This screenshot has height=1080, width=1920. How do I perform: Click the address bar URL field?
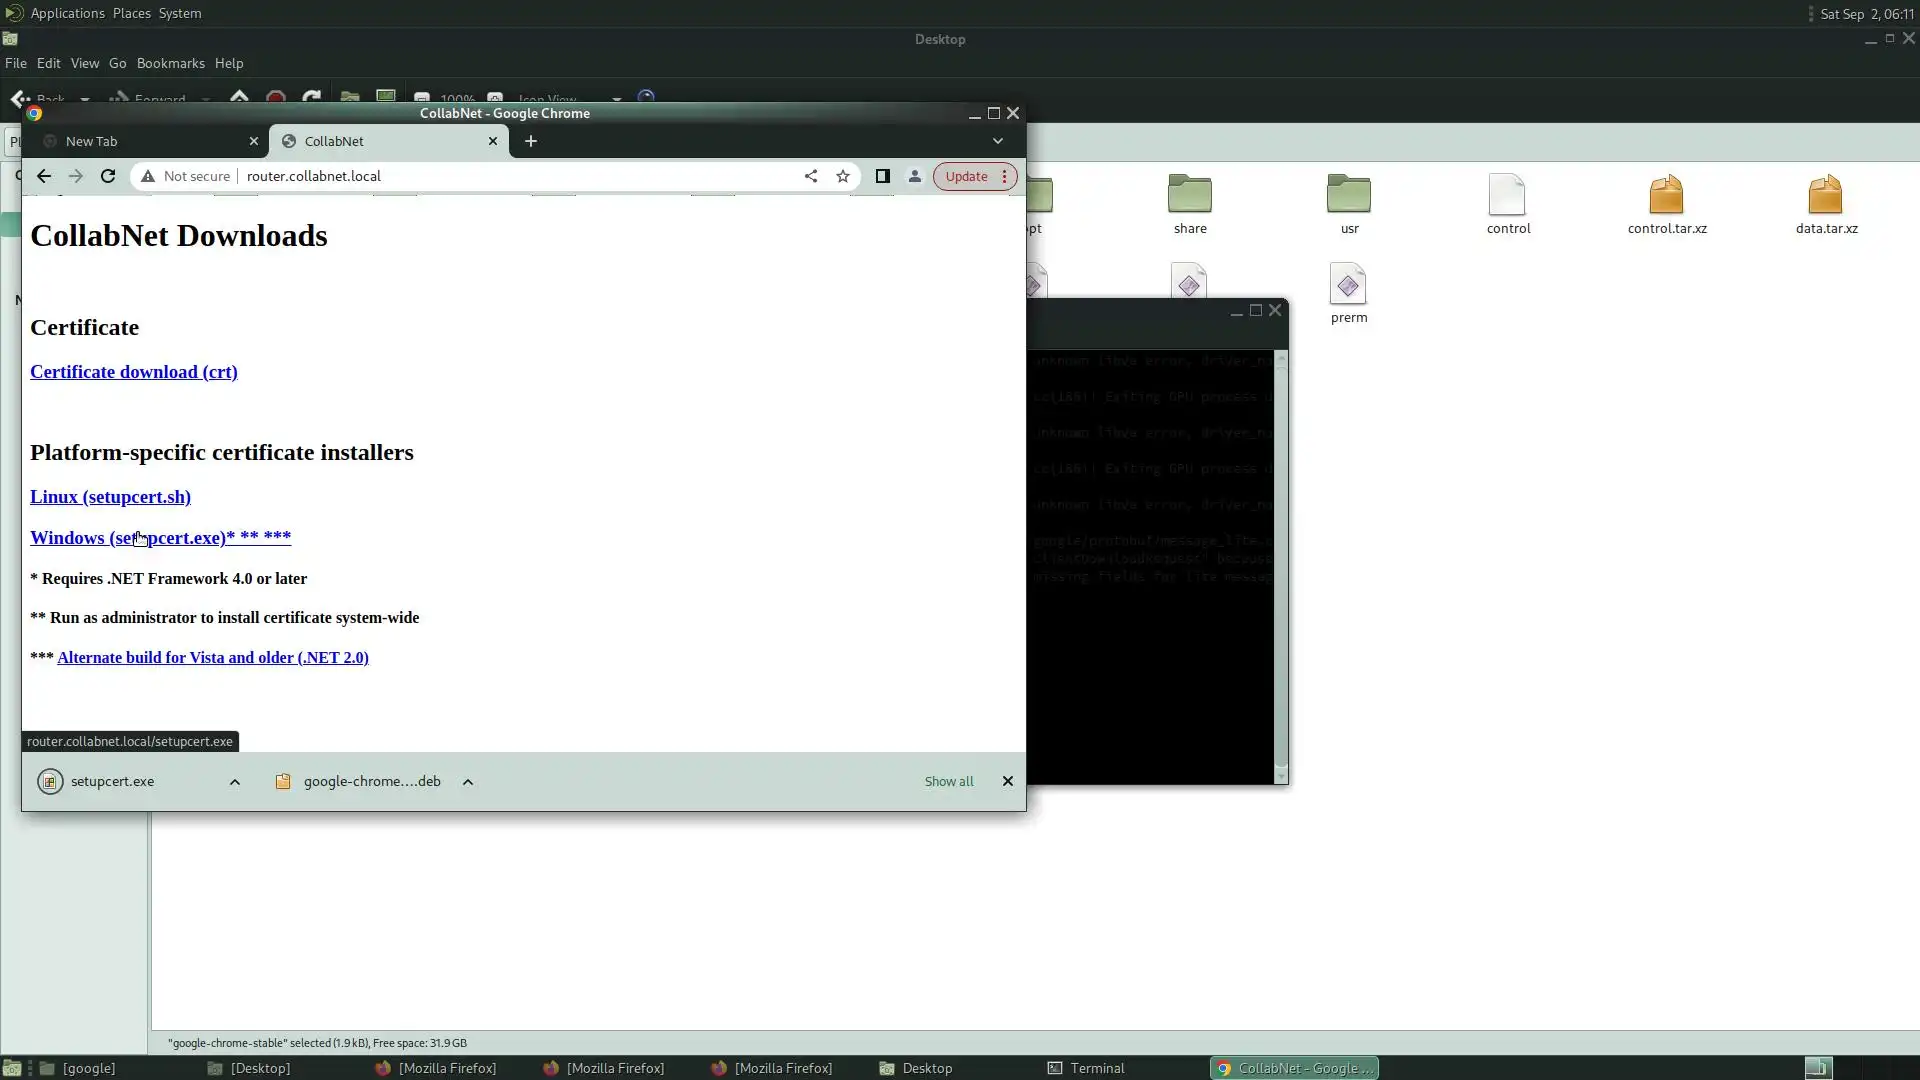[x=500, y=176]
